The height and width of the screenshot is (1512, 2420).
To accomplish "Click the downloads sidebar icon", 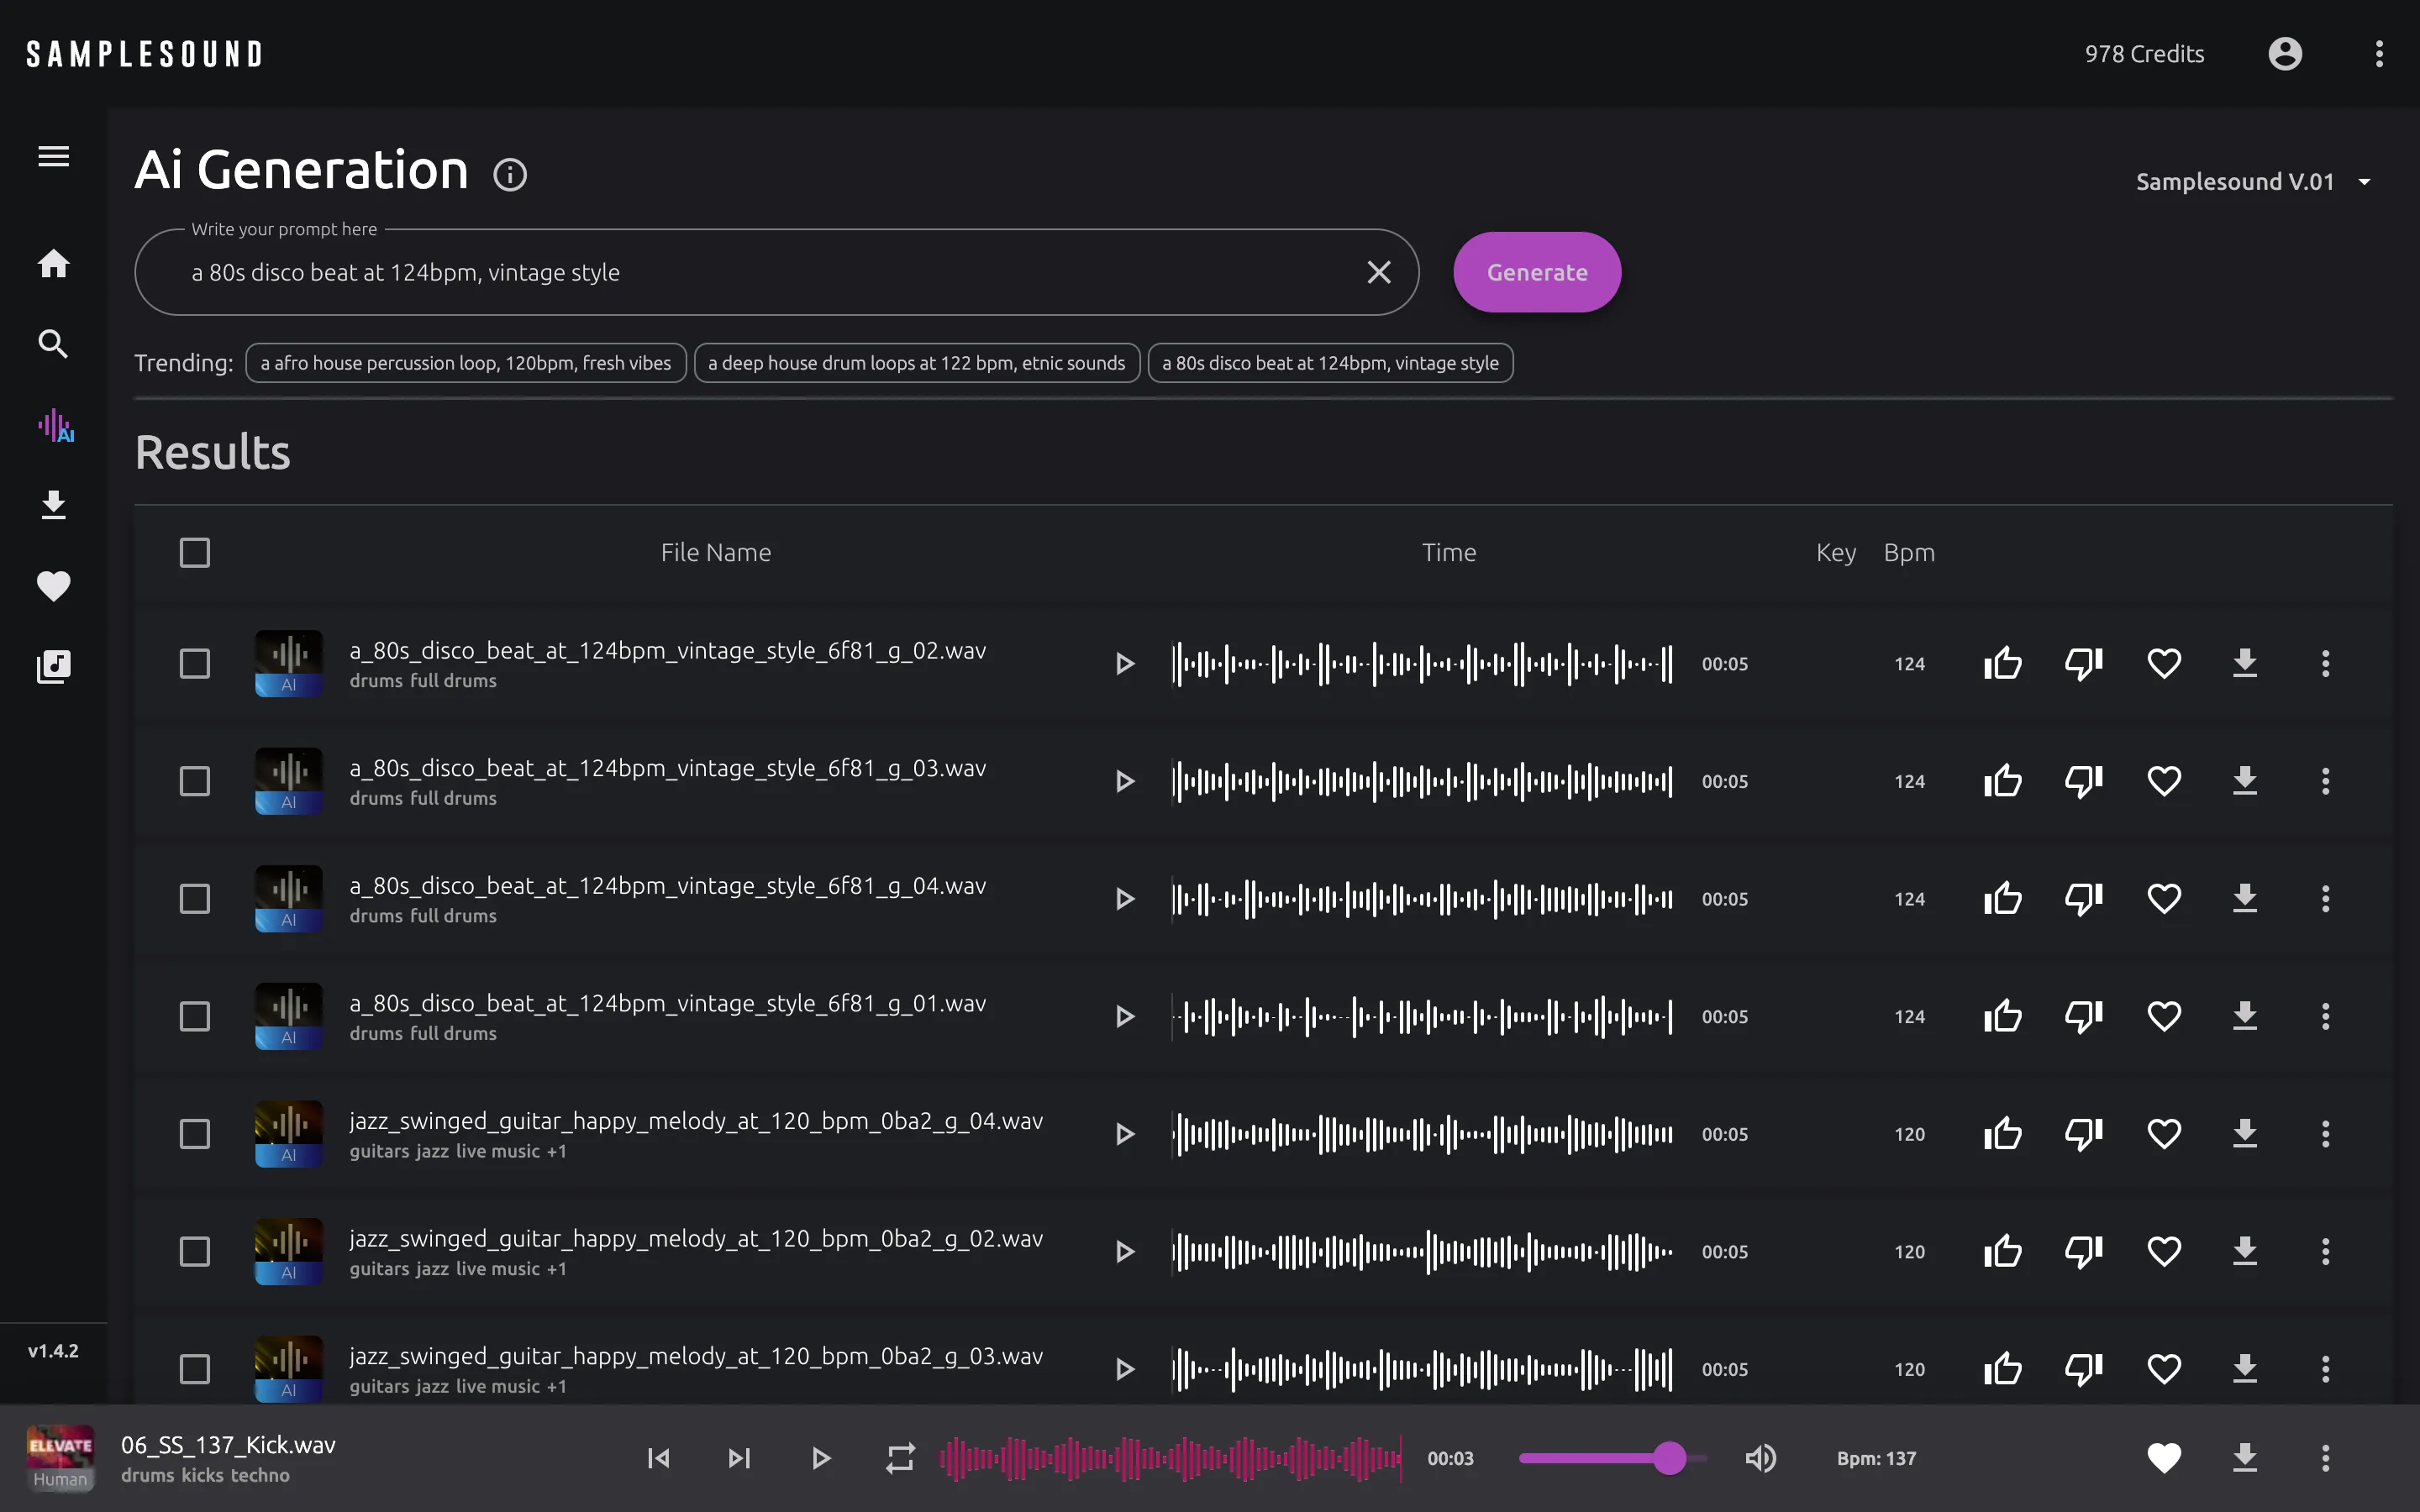I will (x=54, y=505).
